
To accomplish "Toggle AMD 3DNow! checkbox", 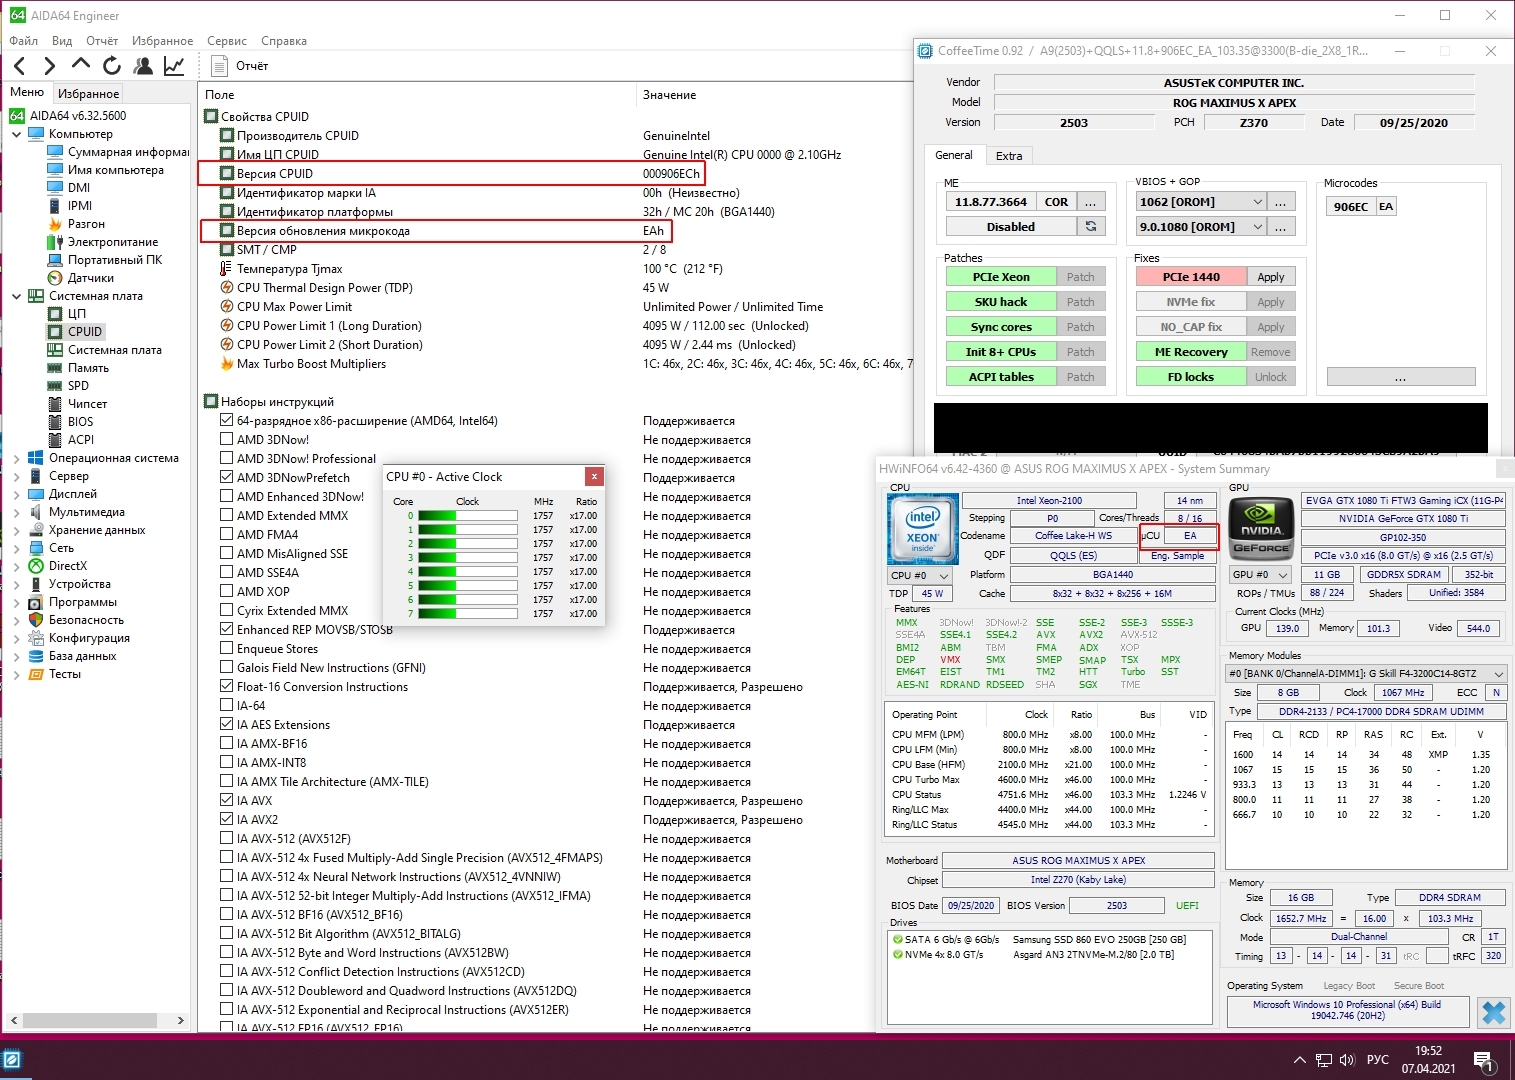I will point(227,440).
